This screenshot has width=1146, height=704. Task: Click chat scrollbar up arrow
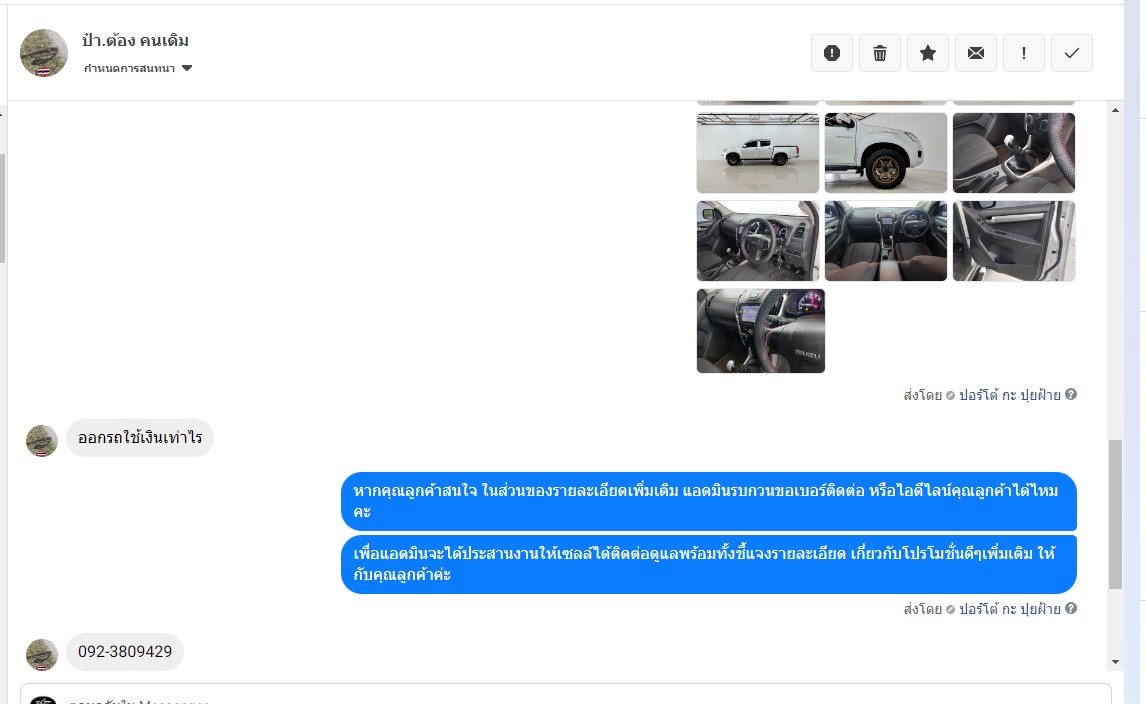pos(1115,110)
